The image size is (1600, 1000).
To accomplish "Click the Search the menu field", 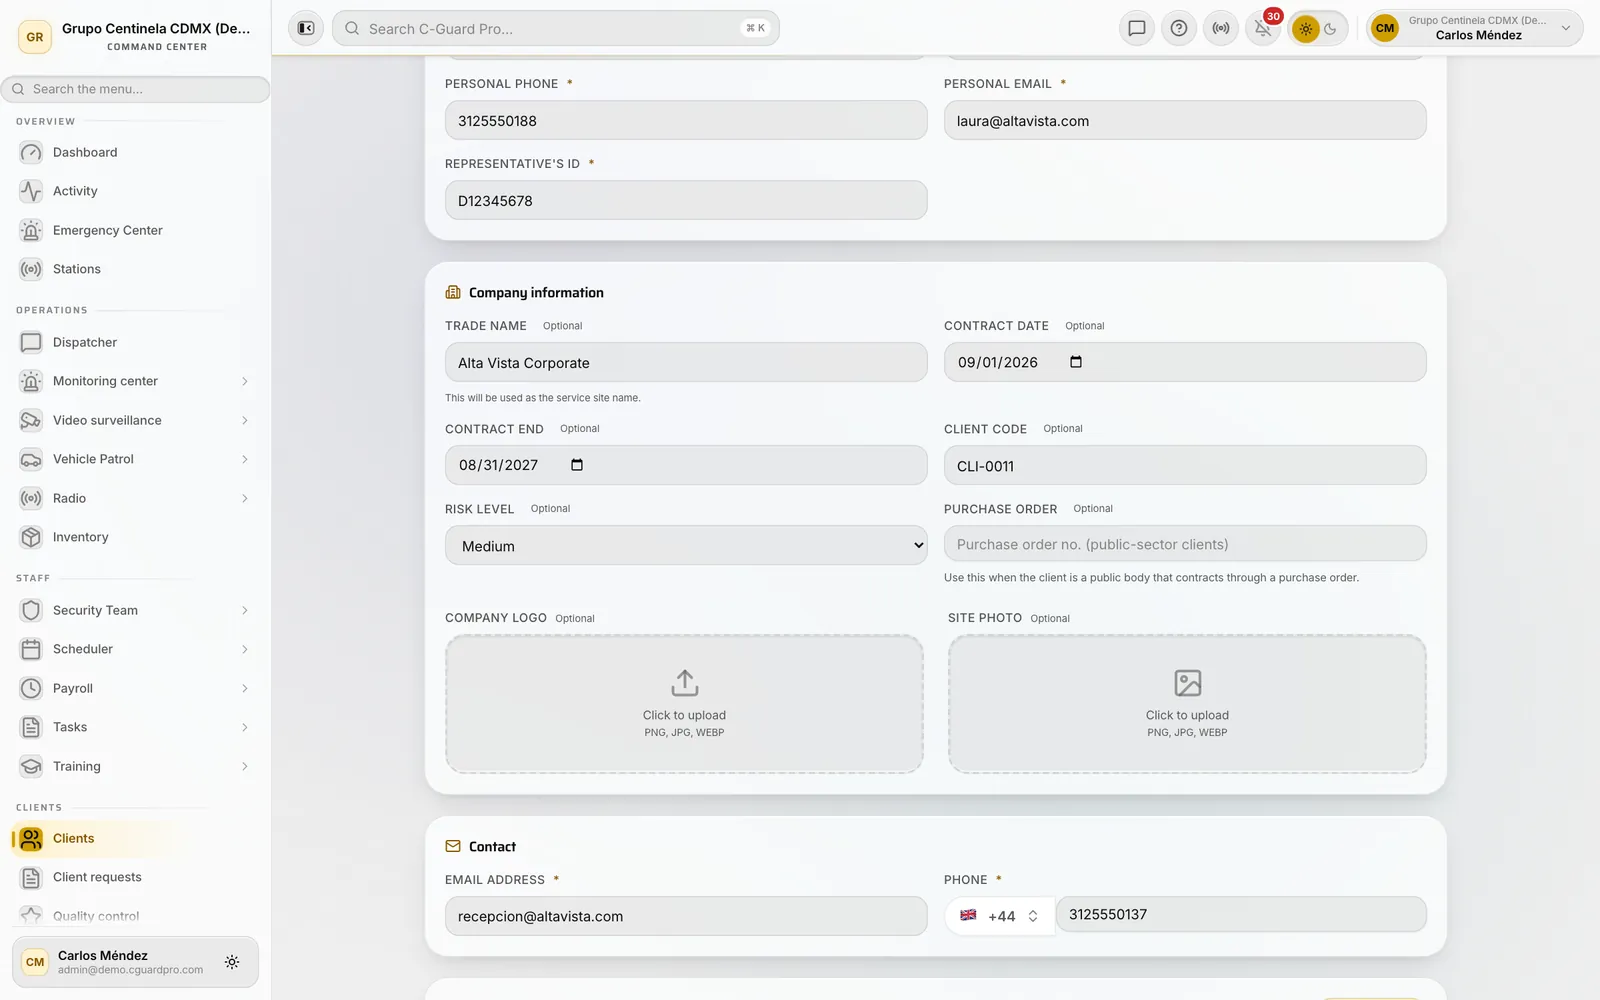I will click(x=135, y=89).
